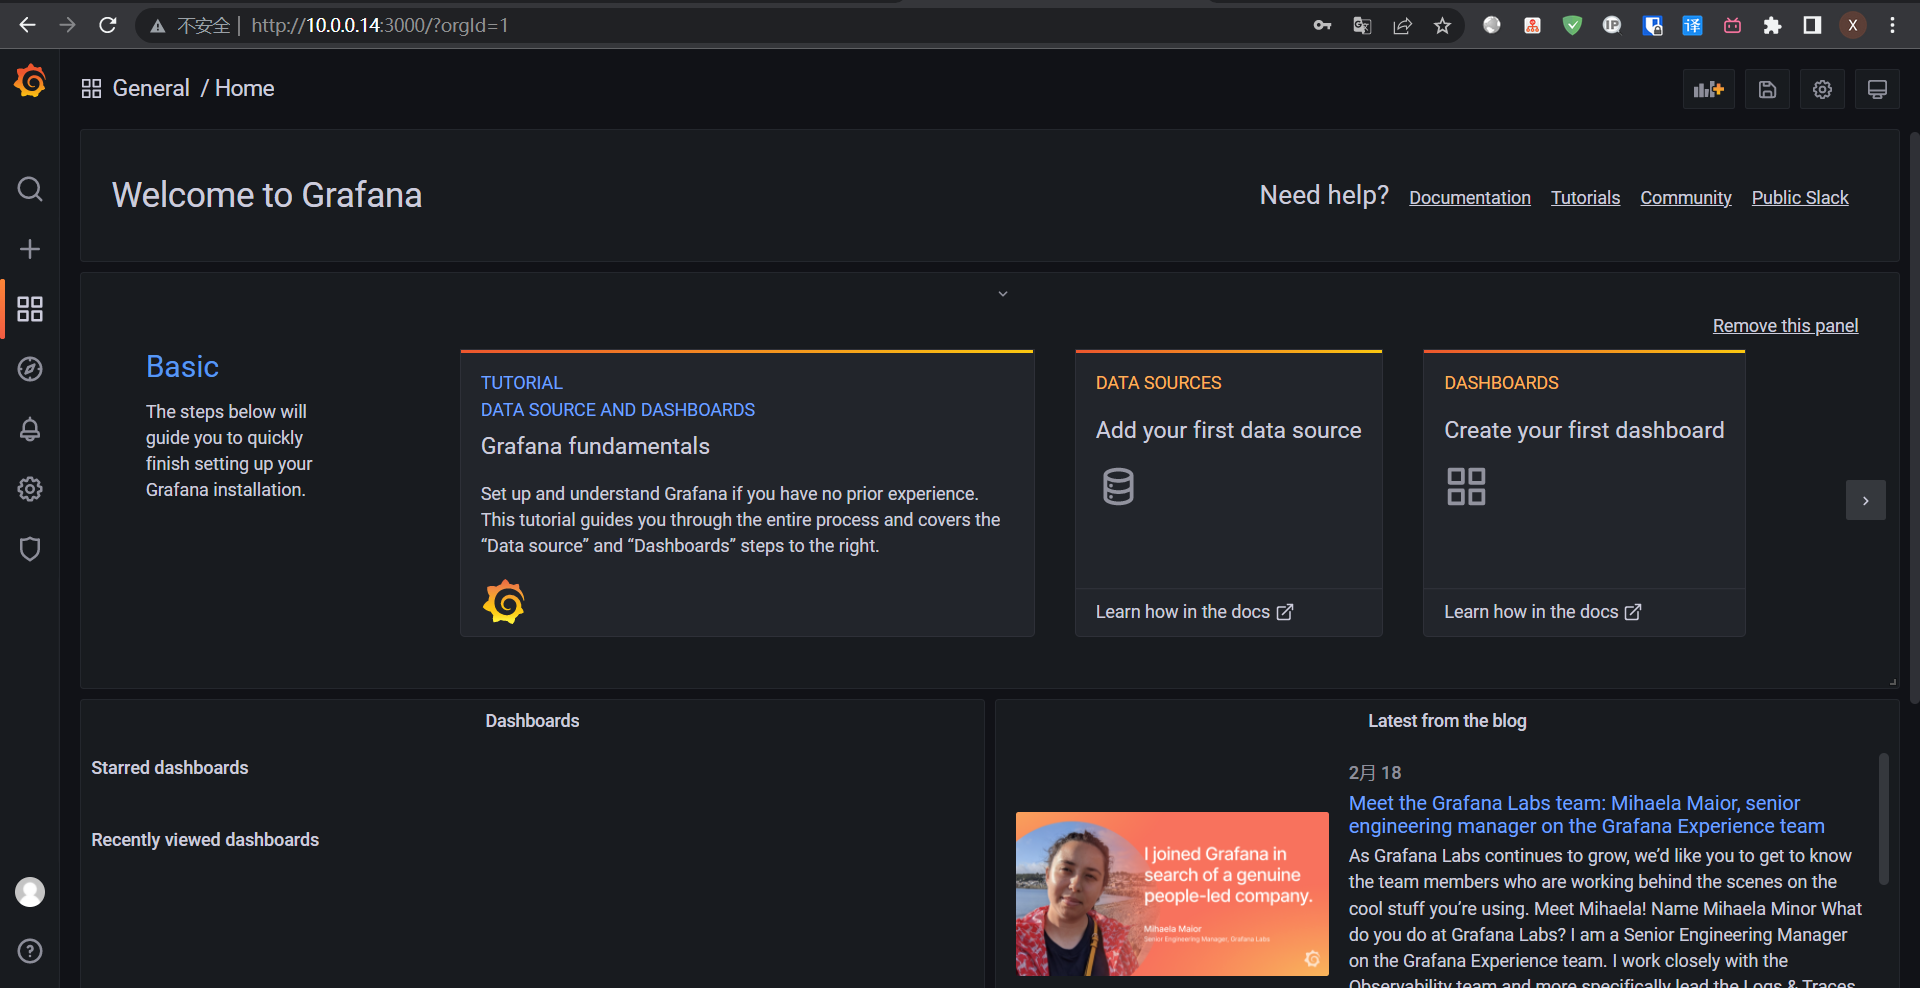Click the Welcome to Grafana heading

[x=267, y=195]
